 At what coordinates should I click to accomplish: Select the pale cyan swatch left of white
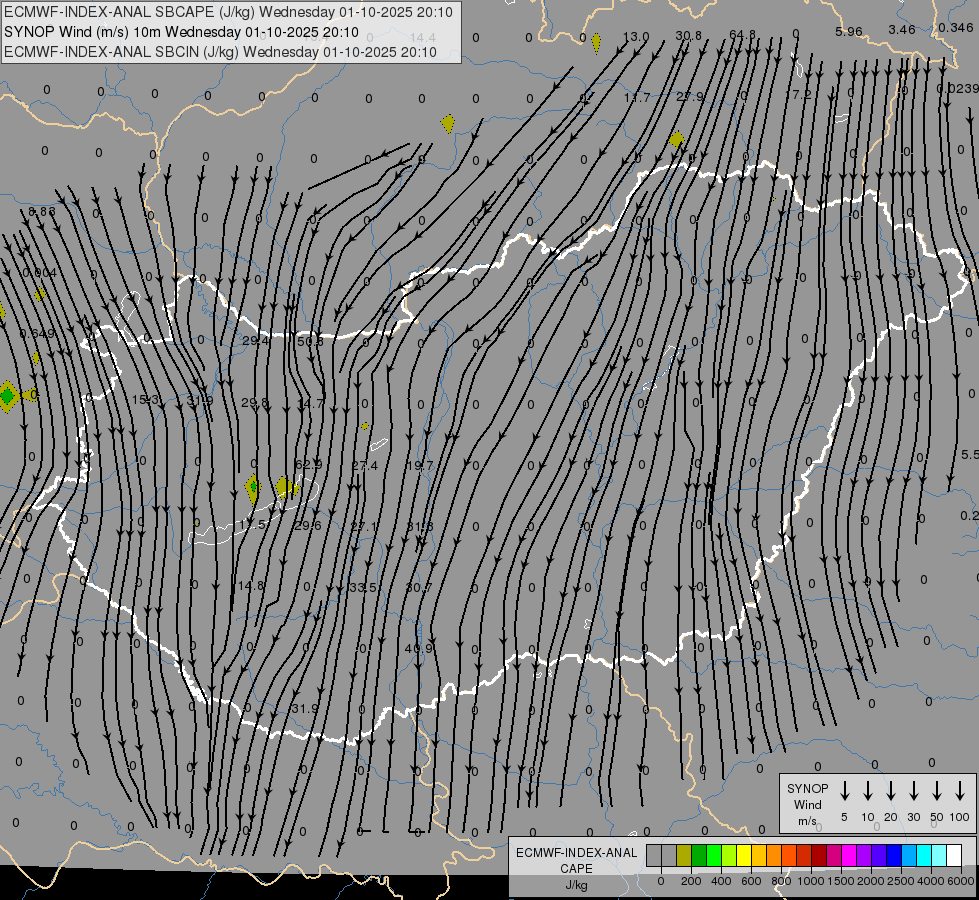point(939,855)
